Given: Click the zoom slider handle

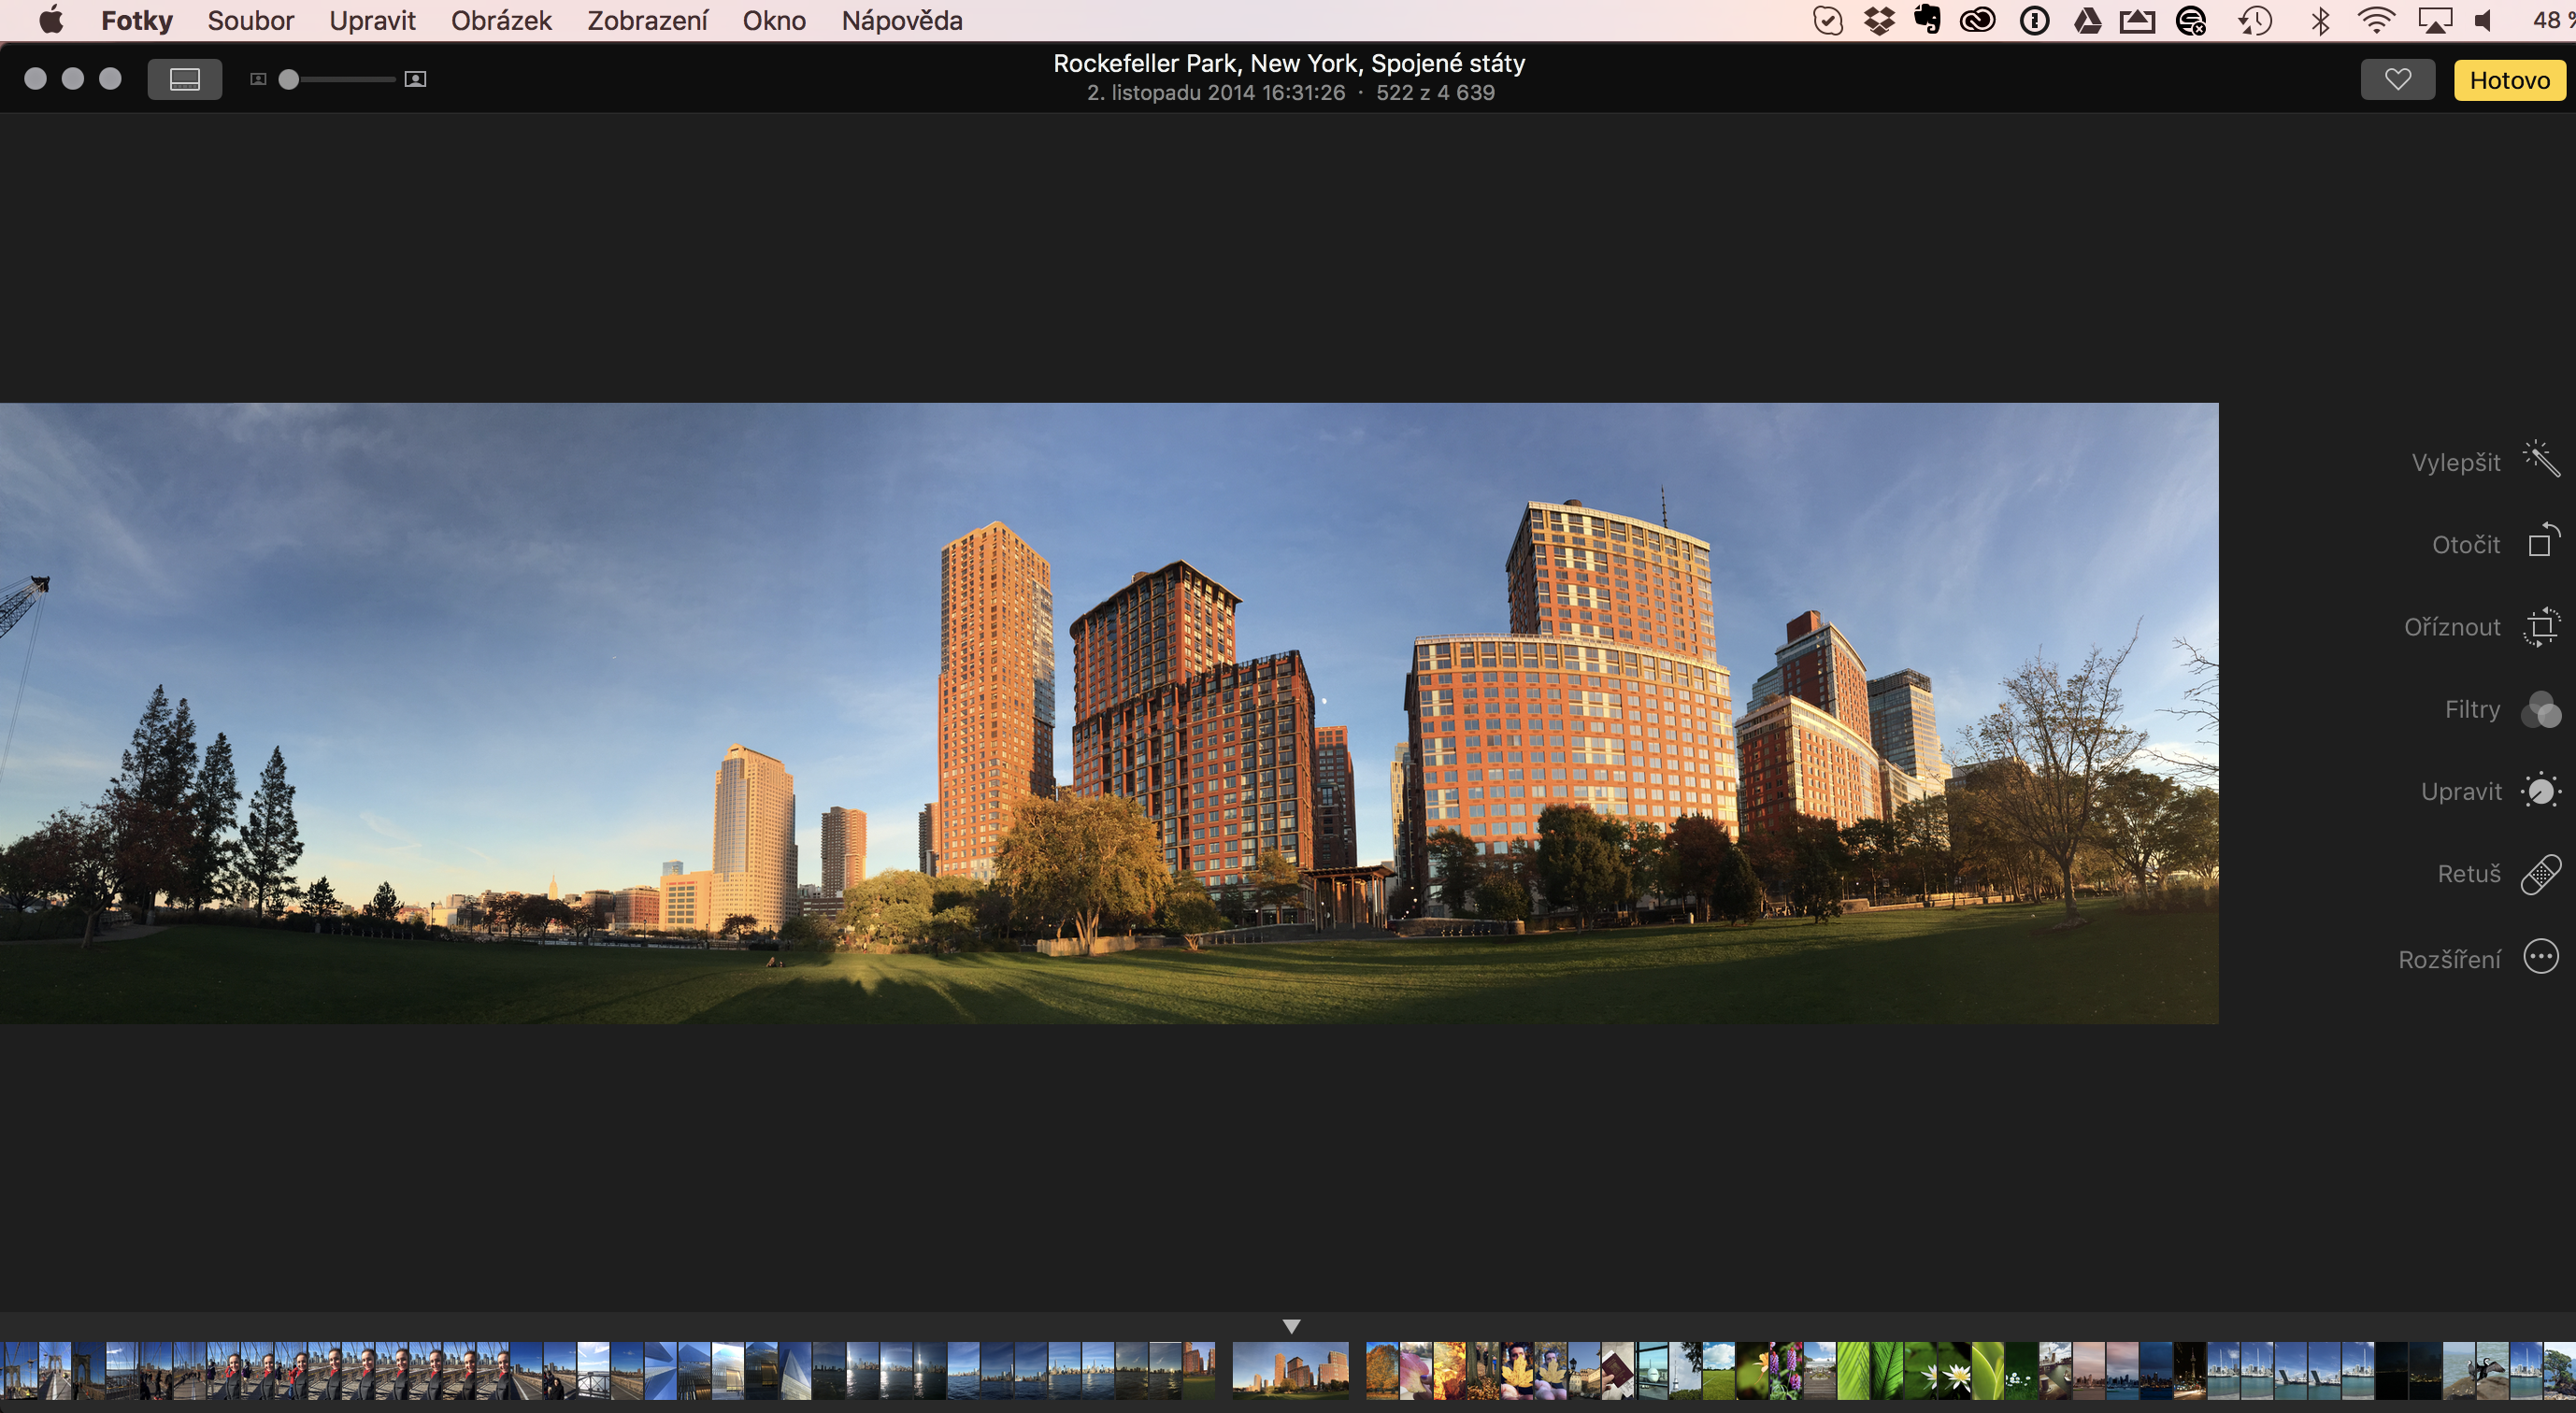Looking at the screenshot, I should [x=289, y=79].
